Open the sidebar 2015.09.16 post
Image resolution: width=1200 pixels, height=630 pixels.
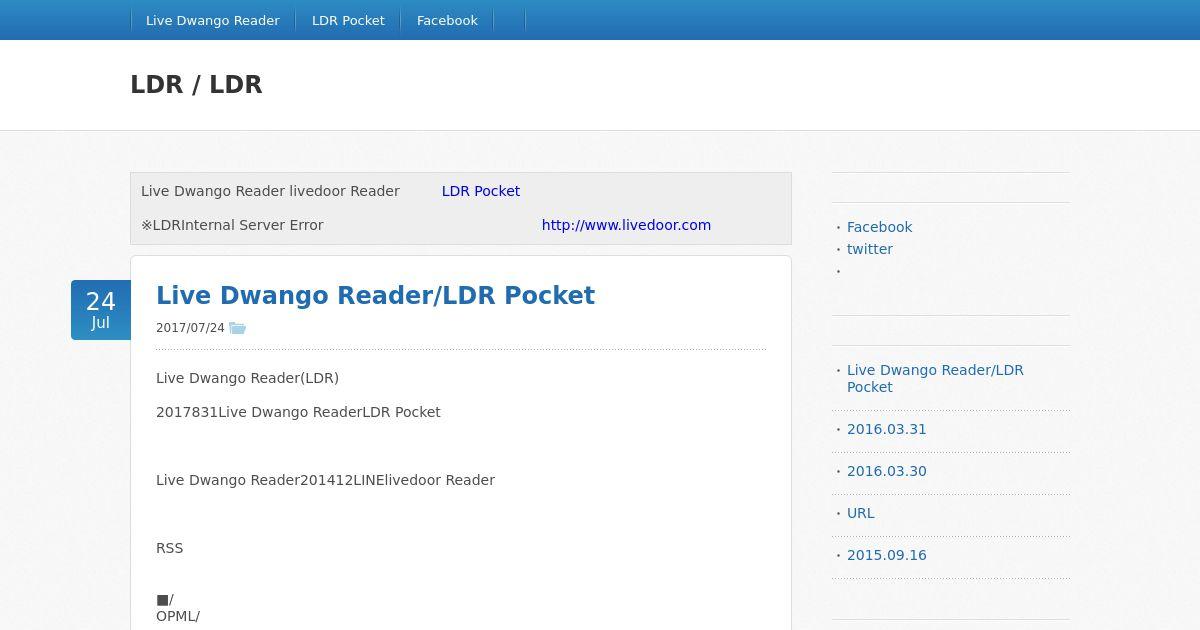[887, 555]
